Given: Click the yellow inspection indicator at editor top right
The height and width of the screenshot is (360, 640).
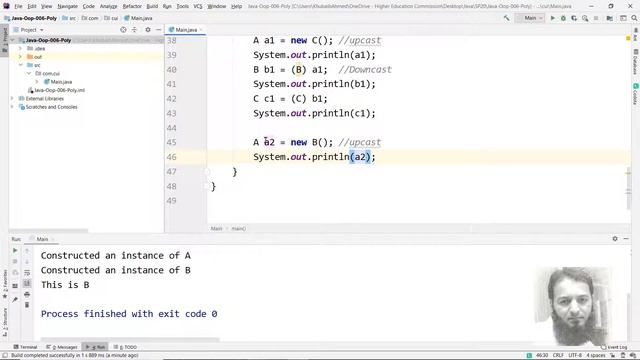Looking at the screenshot, I should click(x=628, y=38).
